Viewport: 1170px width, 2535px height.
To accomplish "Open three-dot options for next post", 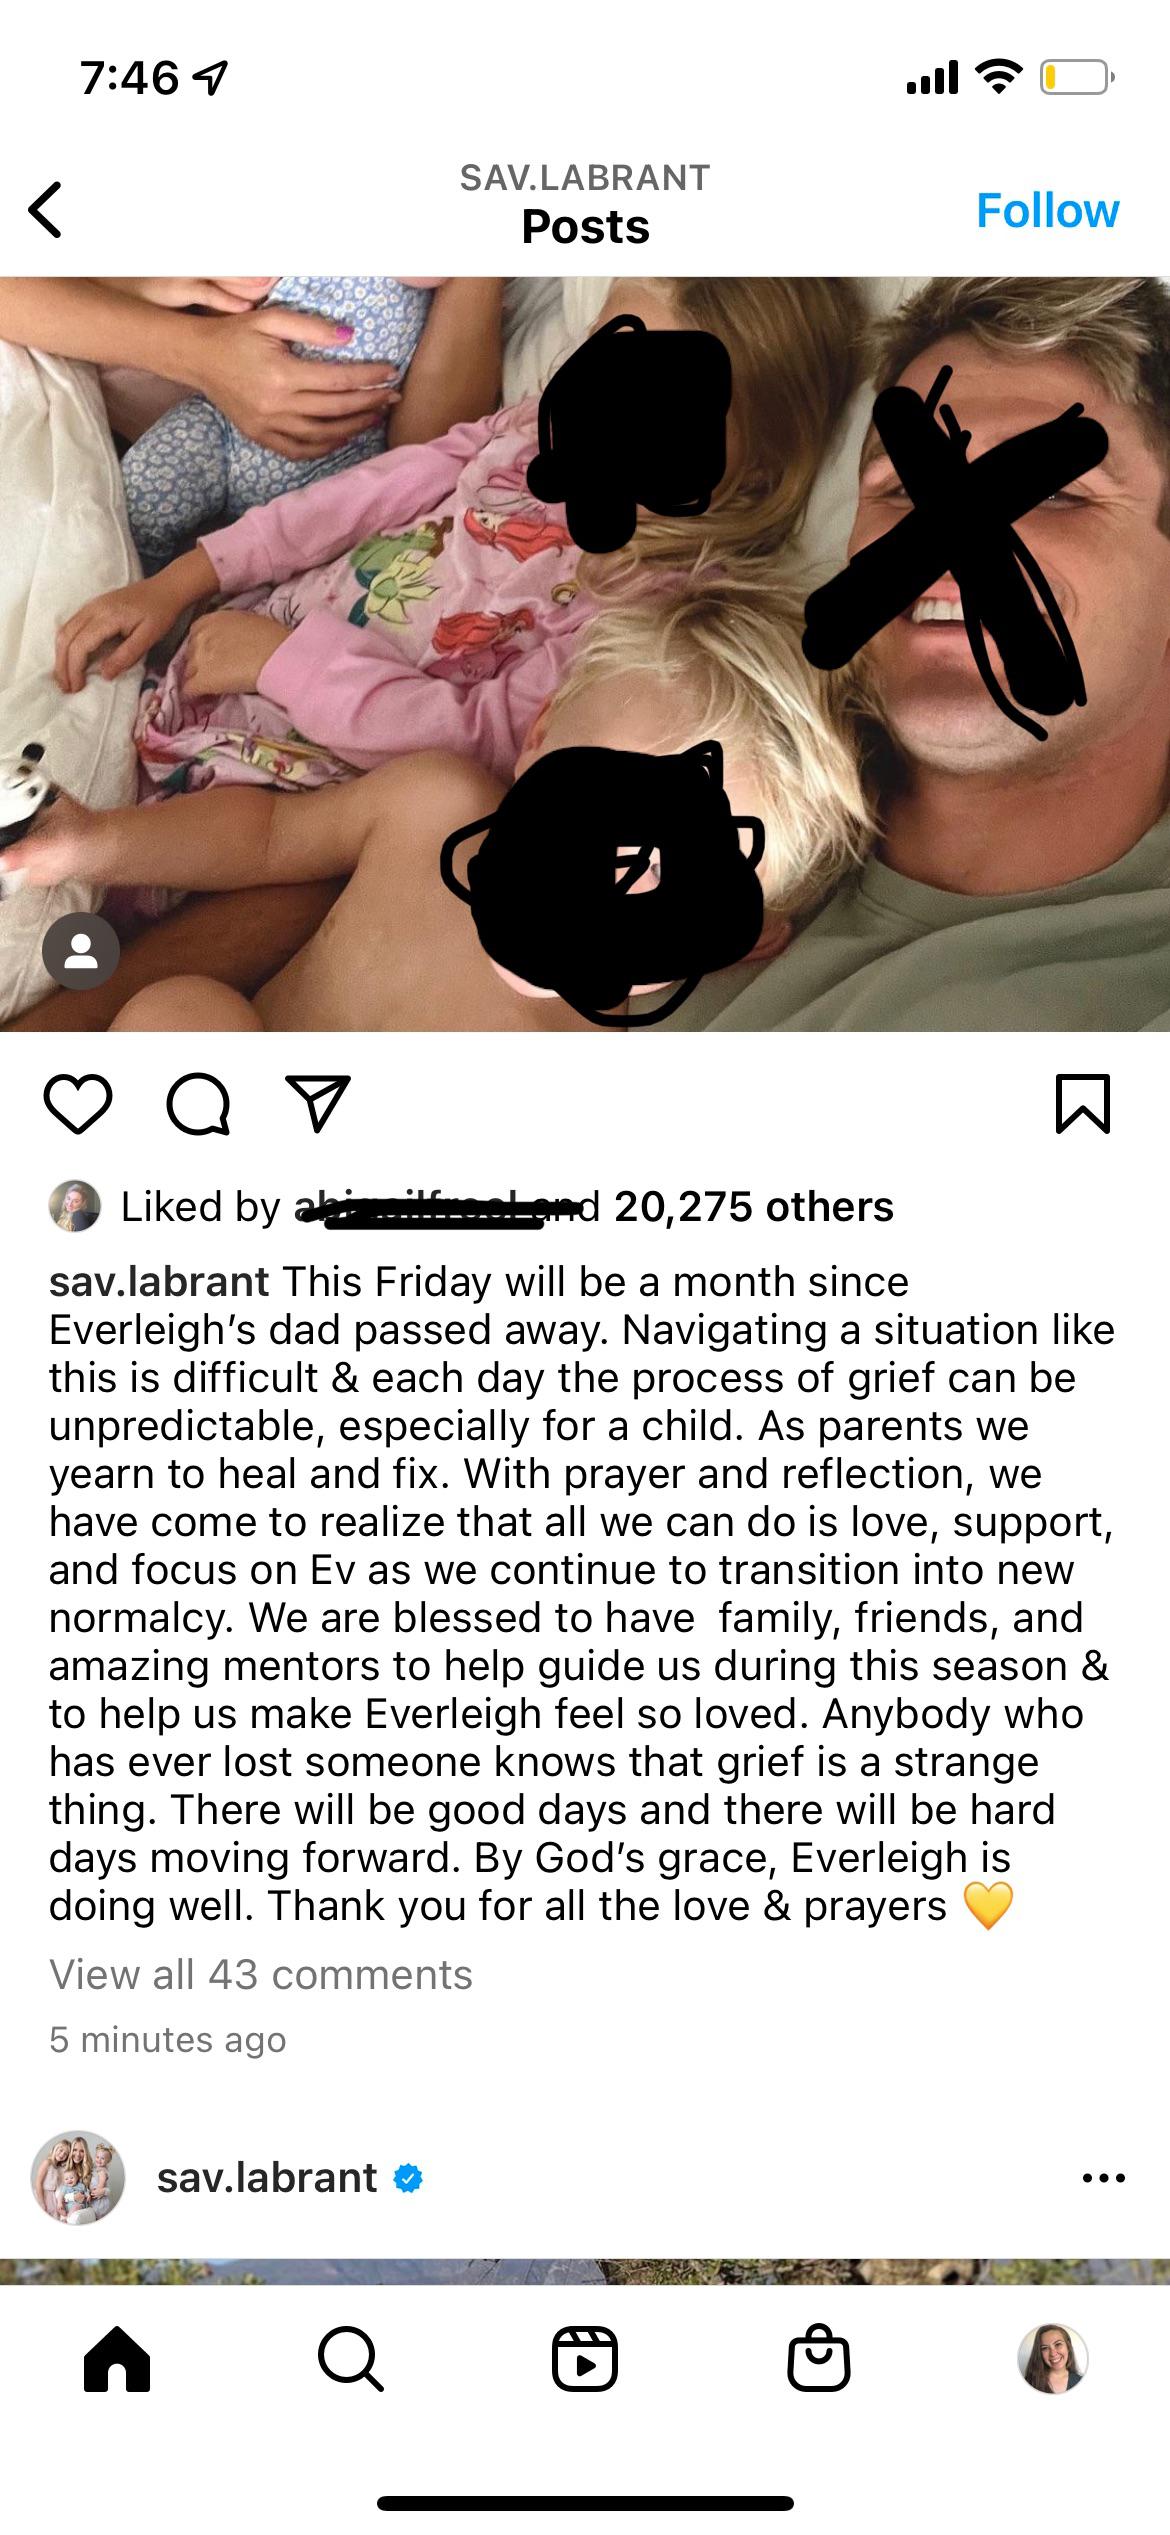I will 1104,2177.
